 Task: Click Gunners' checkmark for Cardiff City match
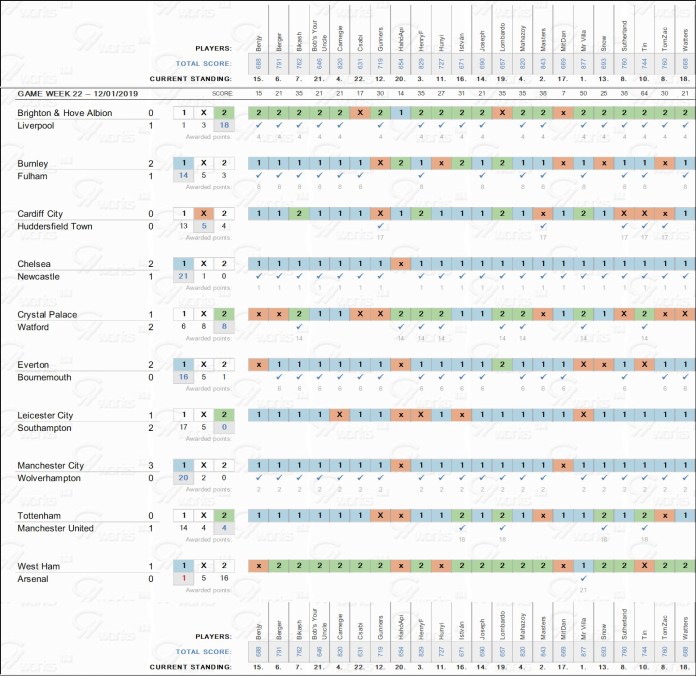[380, 226]
